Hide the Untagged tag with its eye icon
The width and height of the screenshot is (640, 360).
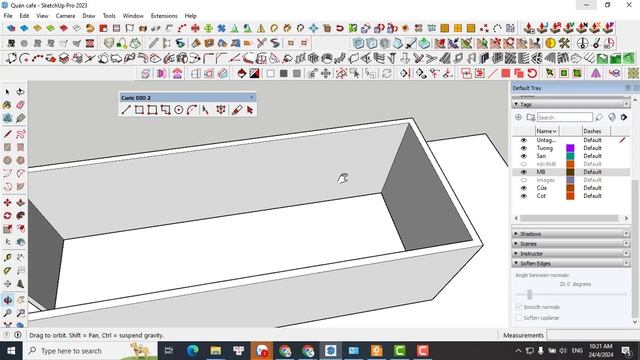click(x=524, y=140)
